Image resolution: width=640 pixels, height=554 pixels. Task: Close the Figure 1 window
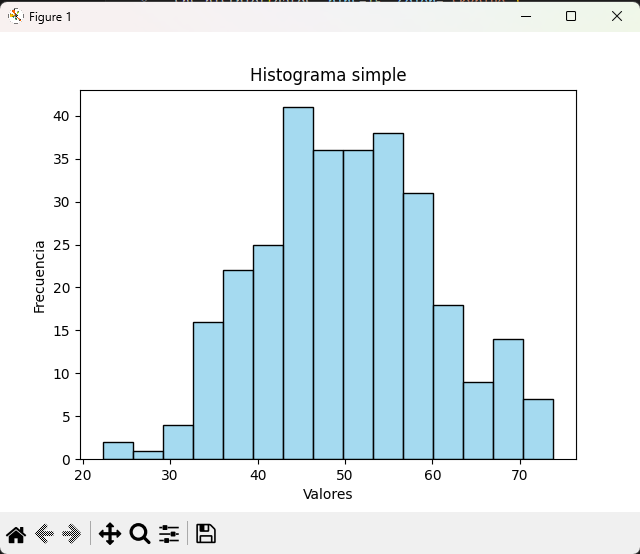(617, 16)
